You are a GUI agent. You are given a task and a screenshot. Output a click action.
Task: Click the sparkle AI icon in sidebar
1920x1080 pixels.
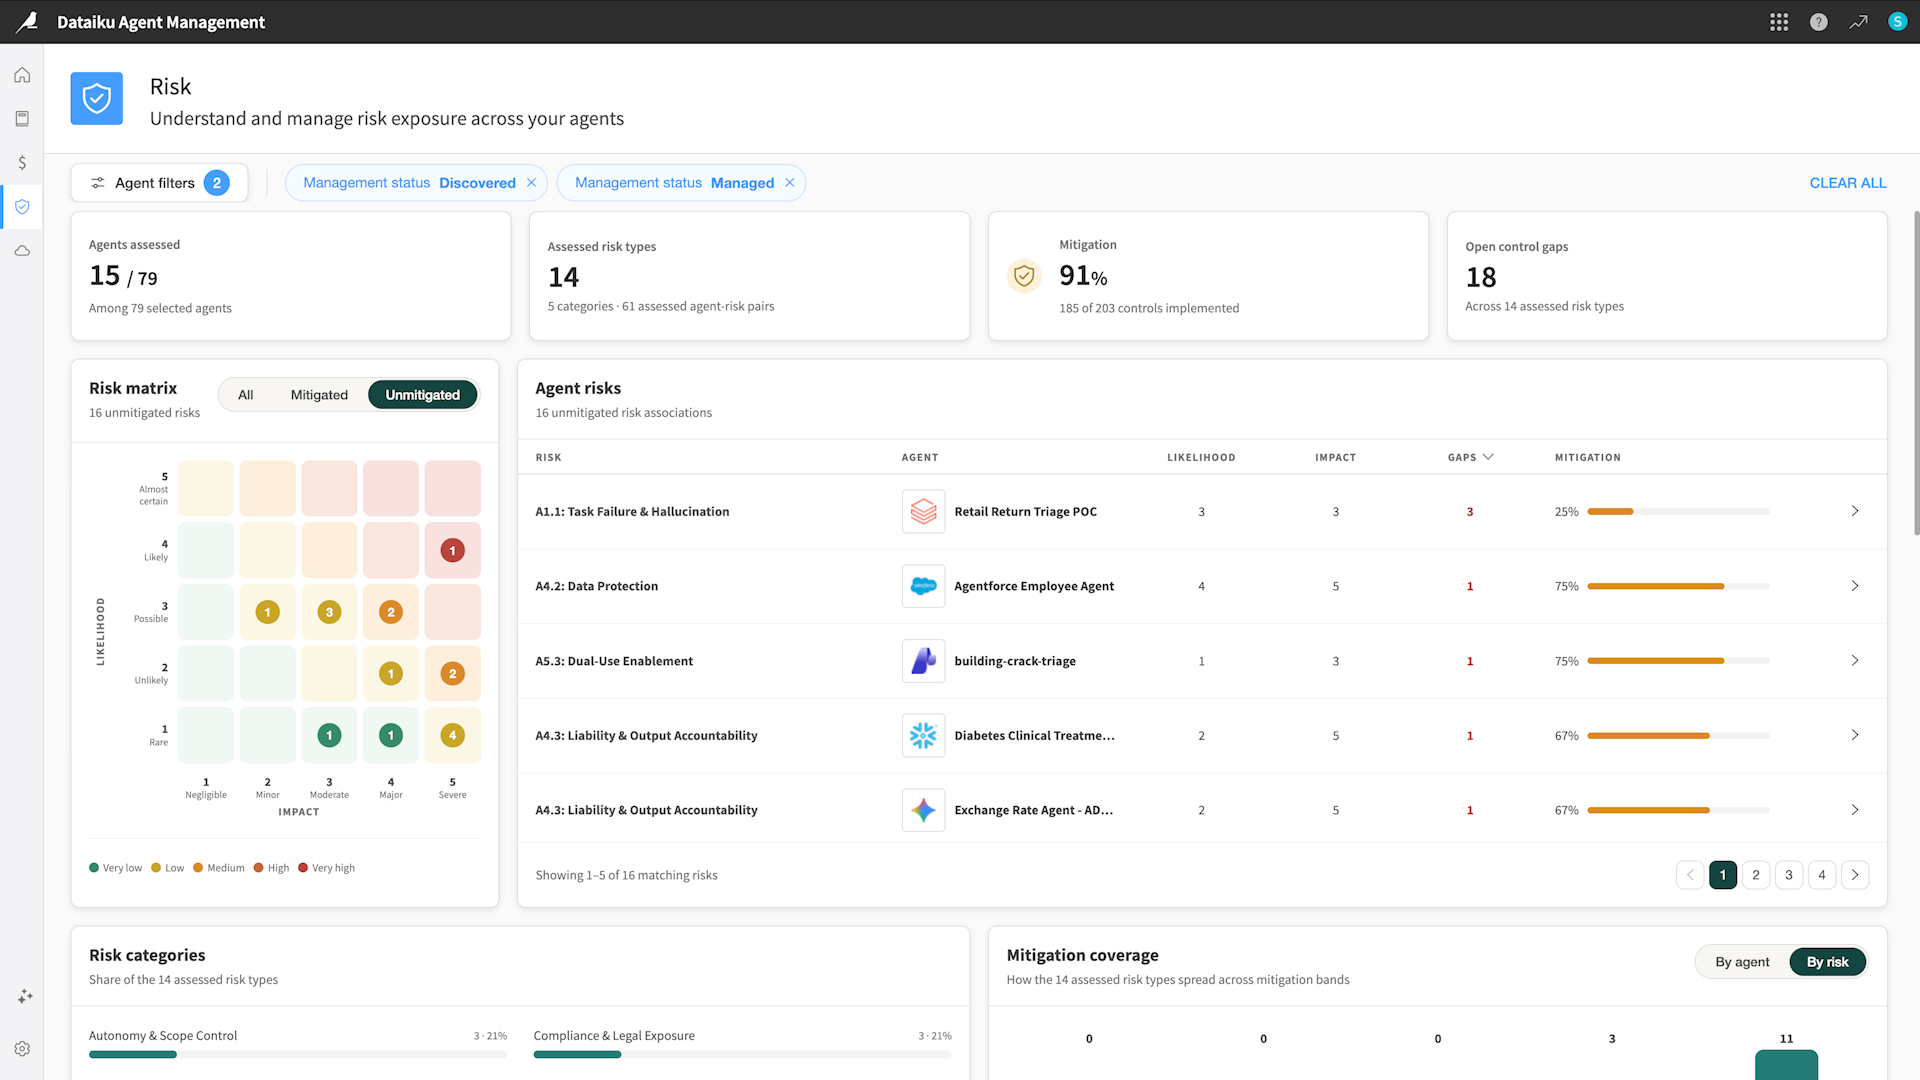25,996
